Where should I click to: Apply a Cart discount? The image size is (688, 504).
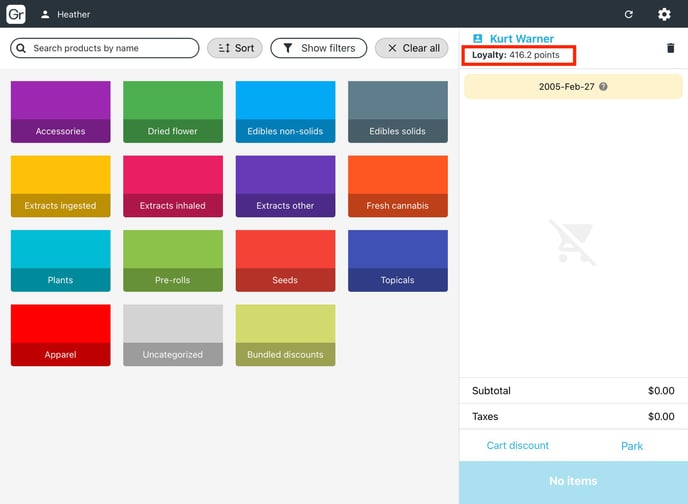pos(517,445)
